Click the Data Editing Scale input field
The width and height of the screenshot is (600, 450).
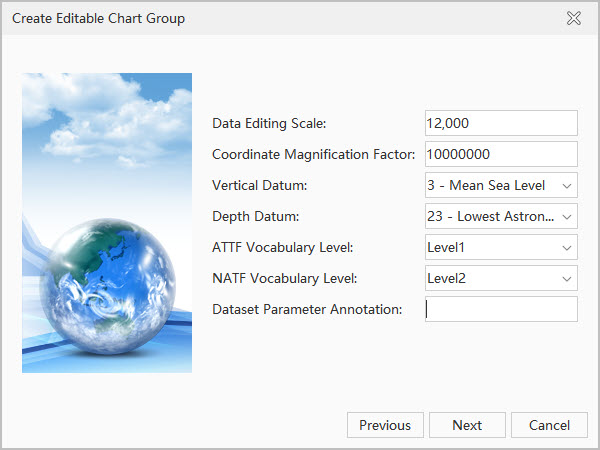click(x=501, y=123)
